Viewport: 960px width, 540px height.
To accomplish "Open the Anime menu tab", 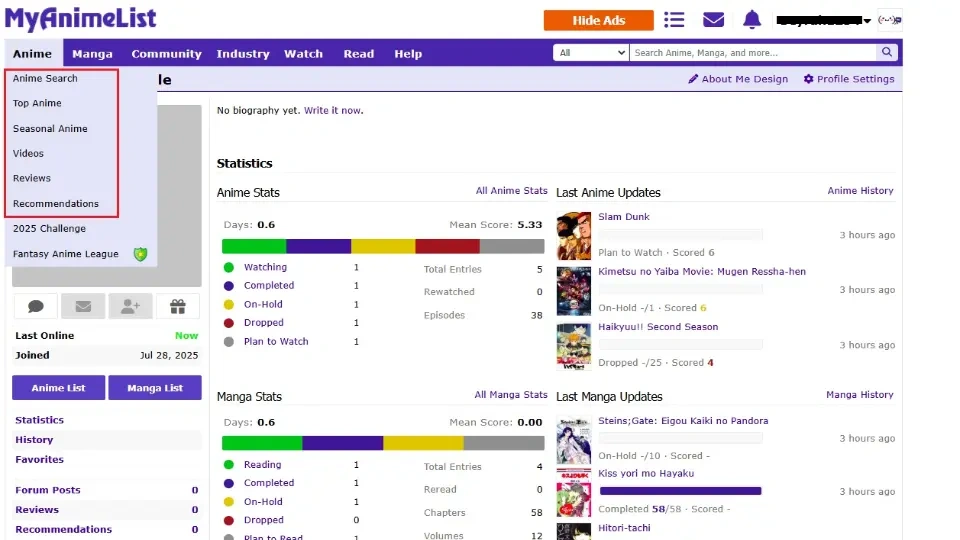I will coord(32,54).
